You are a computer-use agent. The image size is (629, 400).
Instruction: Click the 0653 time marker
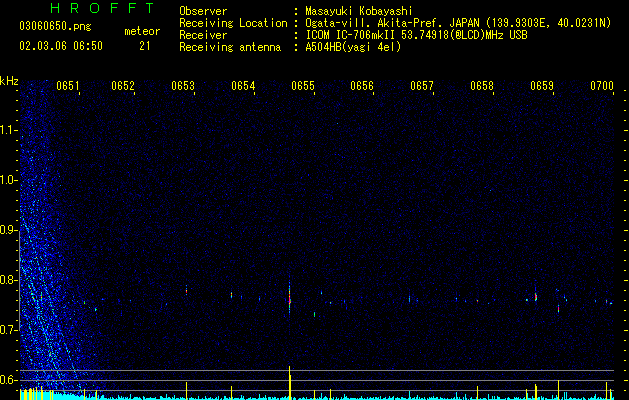tap(183, 86)
